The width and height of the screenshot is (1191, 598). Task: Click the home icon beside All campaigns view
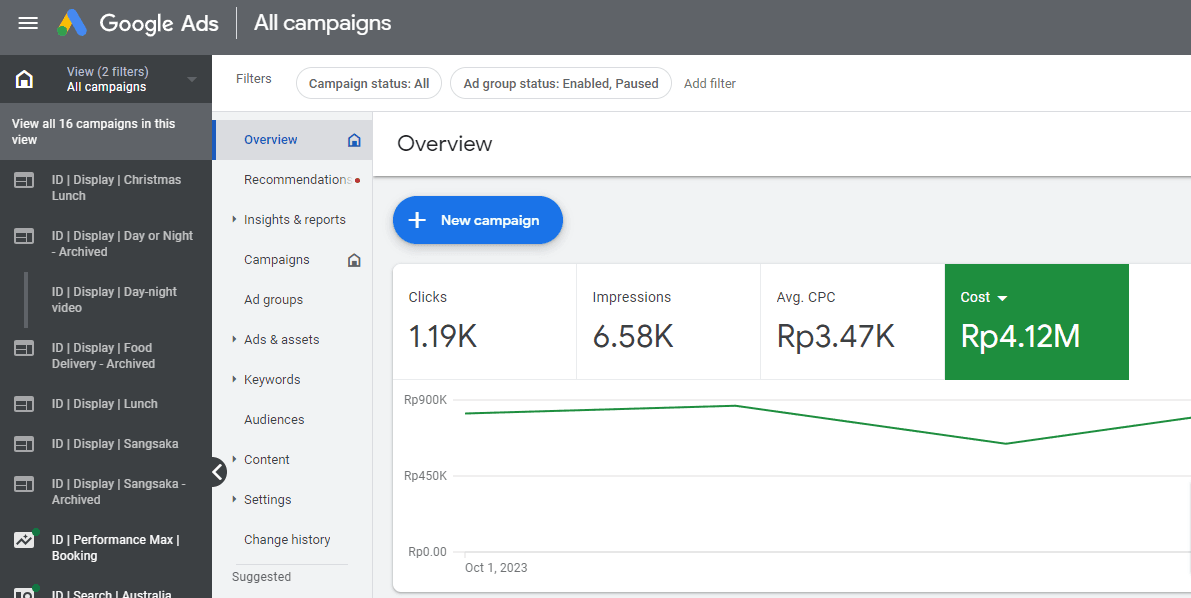click(24, 79)
